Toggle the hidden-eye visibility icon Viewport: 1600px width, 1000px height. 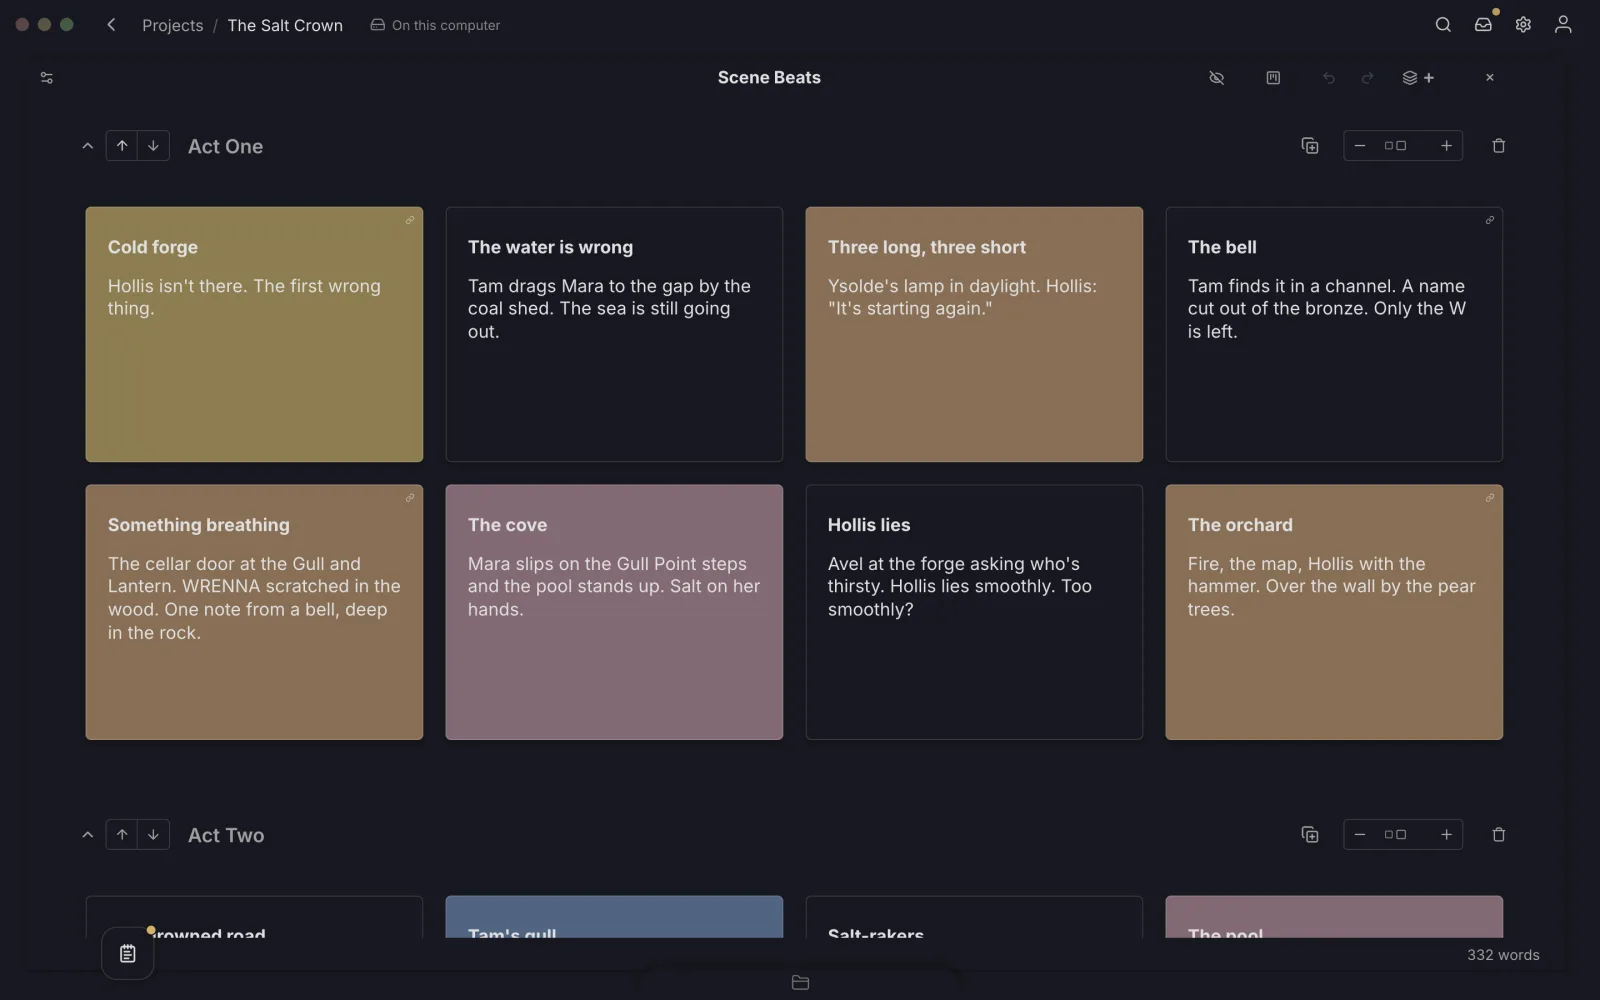click(1217, 78)
